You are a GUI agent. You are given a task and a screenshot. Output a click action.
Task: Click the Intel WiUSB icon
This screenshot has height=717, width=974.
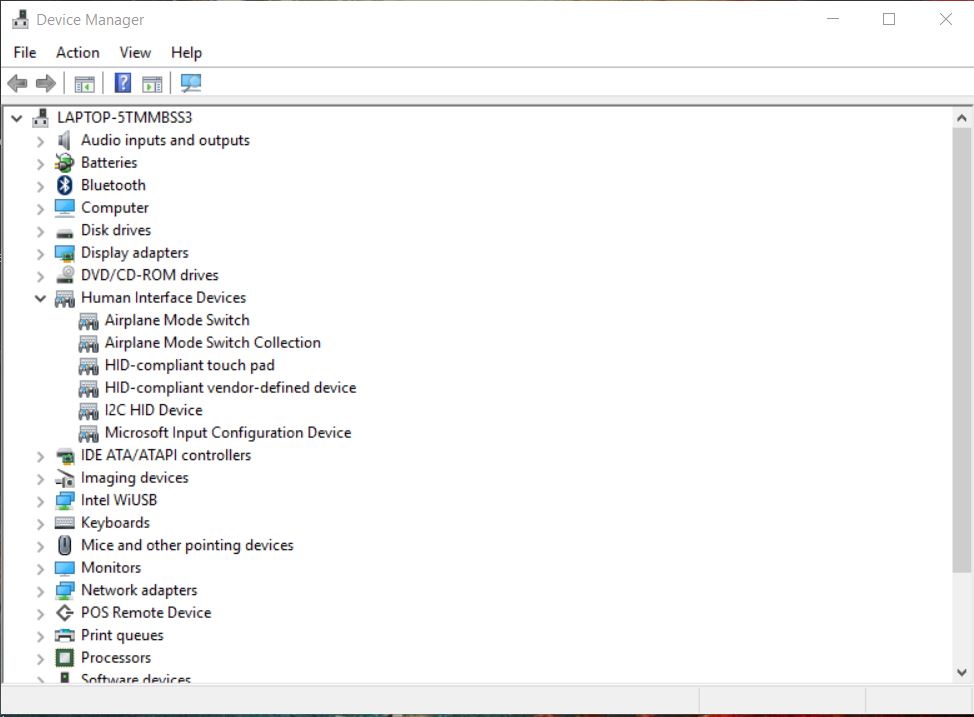coord(65,501)
